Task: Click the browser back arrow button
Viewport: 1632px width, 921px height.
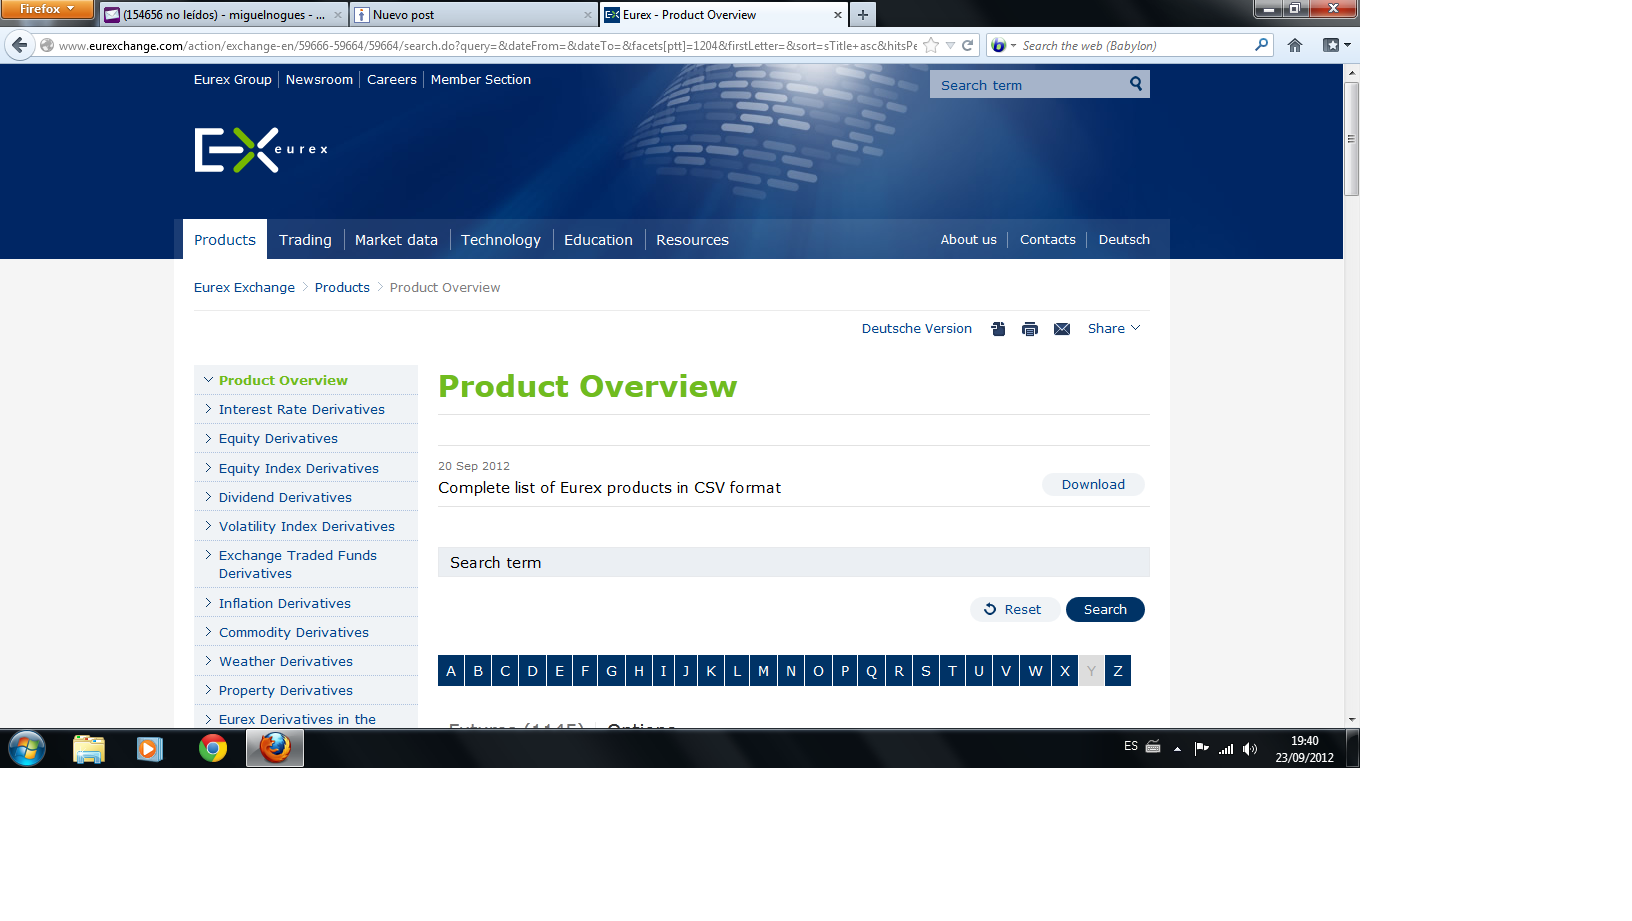Action: click(20, 45)
